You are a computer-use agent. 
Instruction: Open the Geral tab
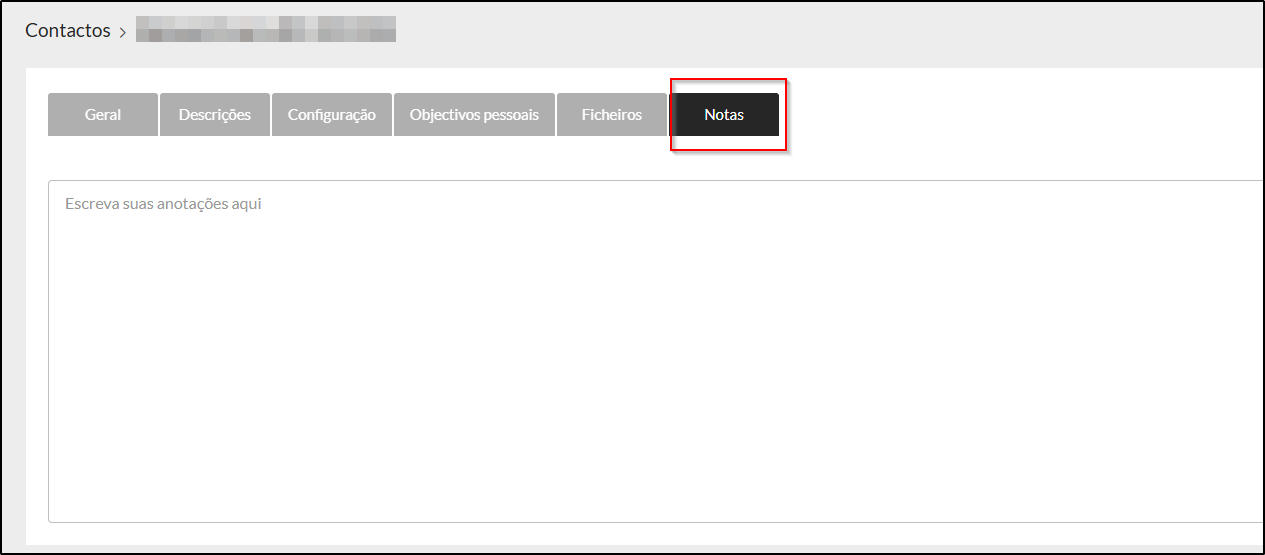click(x=103, y=115)
